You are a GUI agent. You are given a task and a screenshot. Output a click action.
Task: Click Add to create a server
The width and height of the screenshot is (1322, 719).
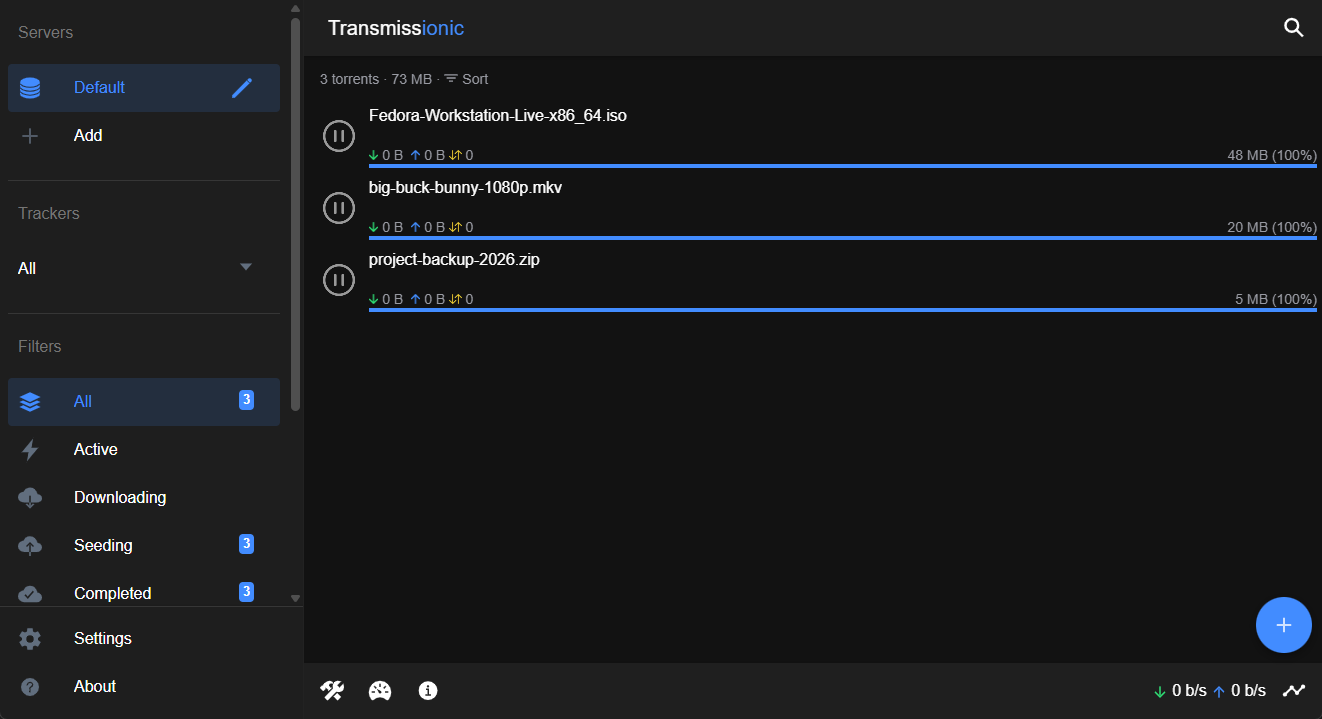pos(144,136)
